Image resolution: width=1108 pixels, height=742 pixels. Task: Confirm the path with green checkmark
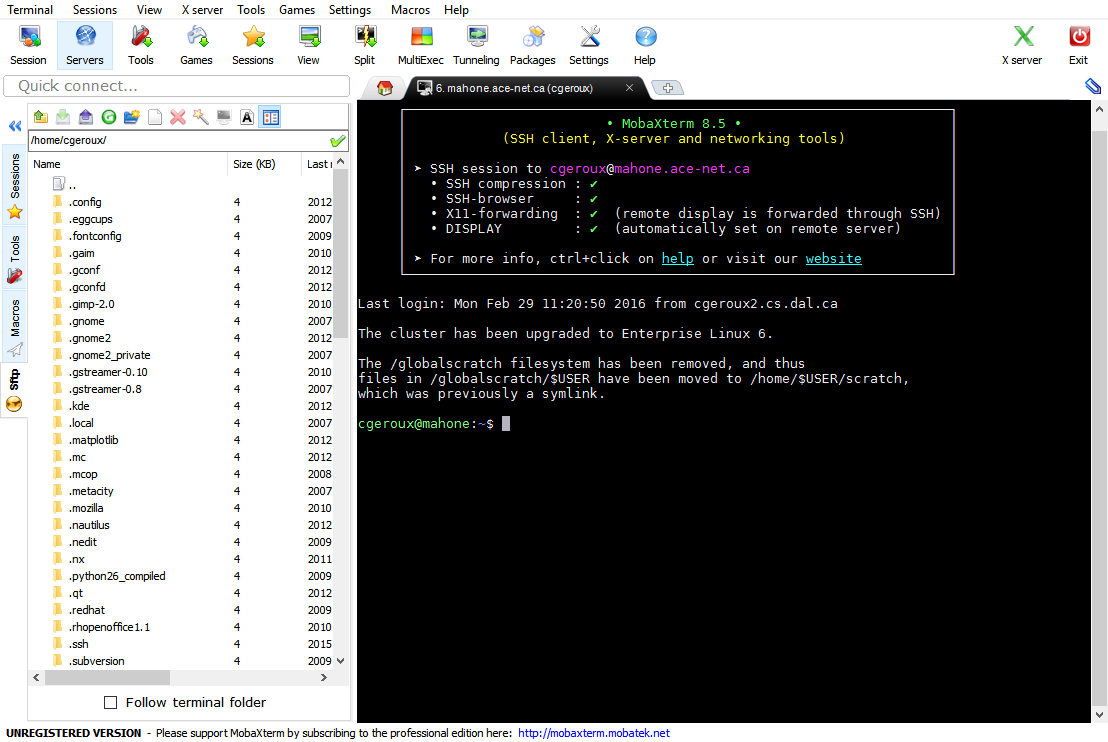[338, 141]
